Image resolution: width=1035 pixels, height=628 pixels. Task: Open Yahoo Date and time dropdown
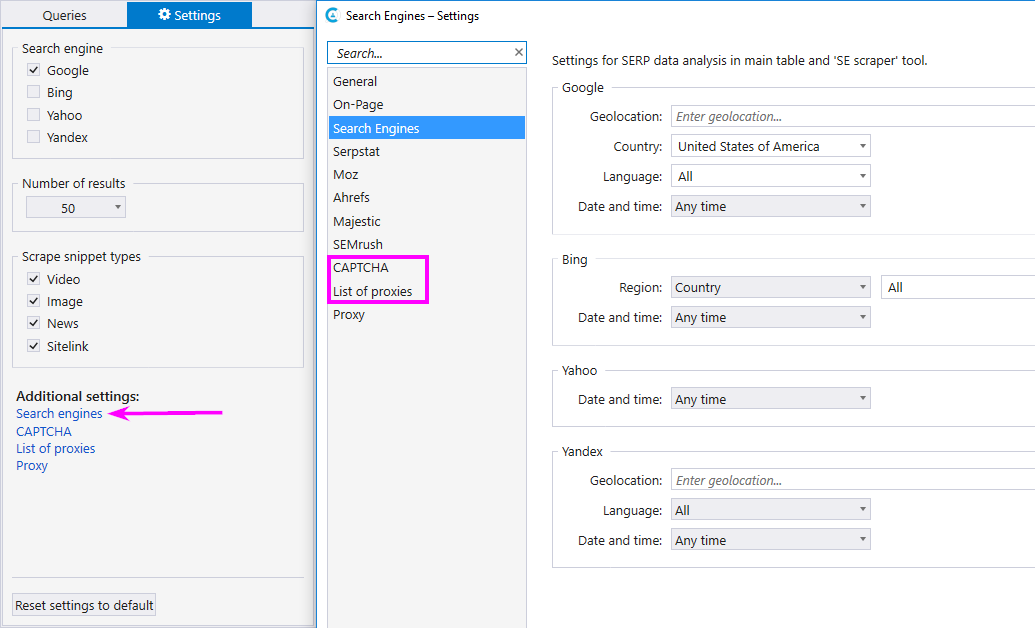click(770, 399)
